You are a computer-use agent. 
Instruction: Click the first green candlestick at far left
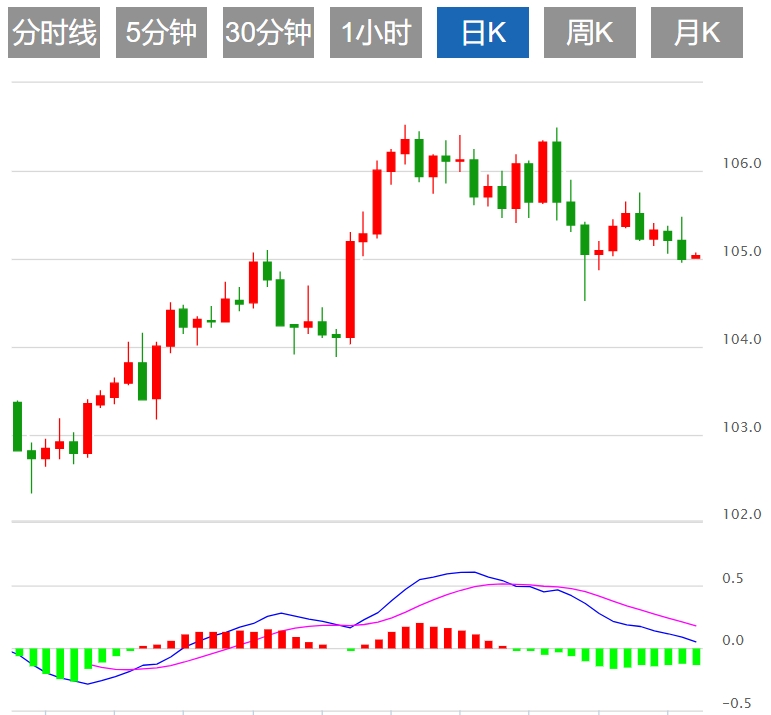tap(17, 426)
